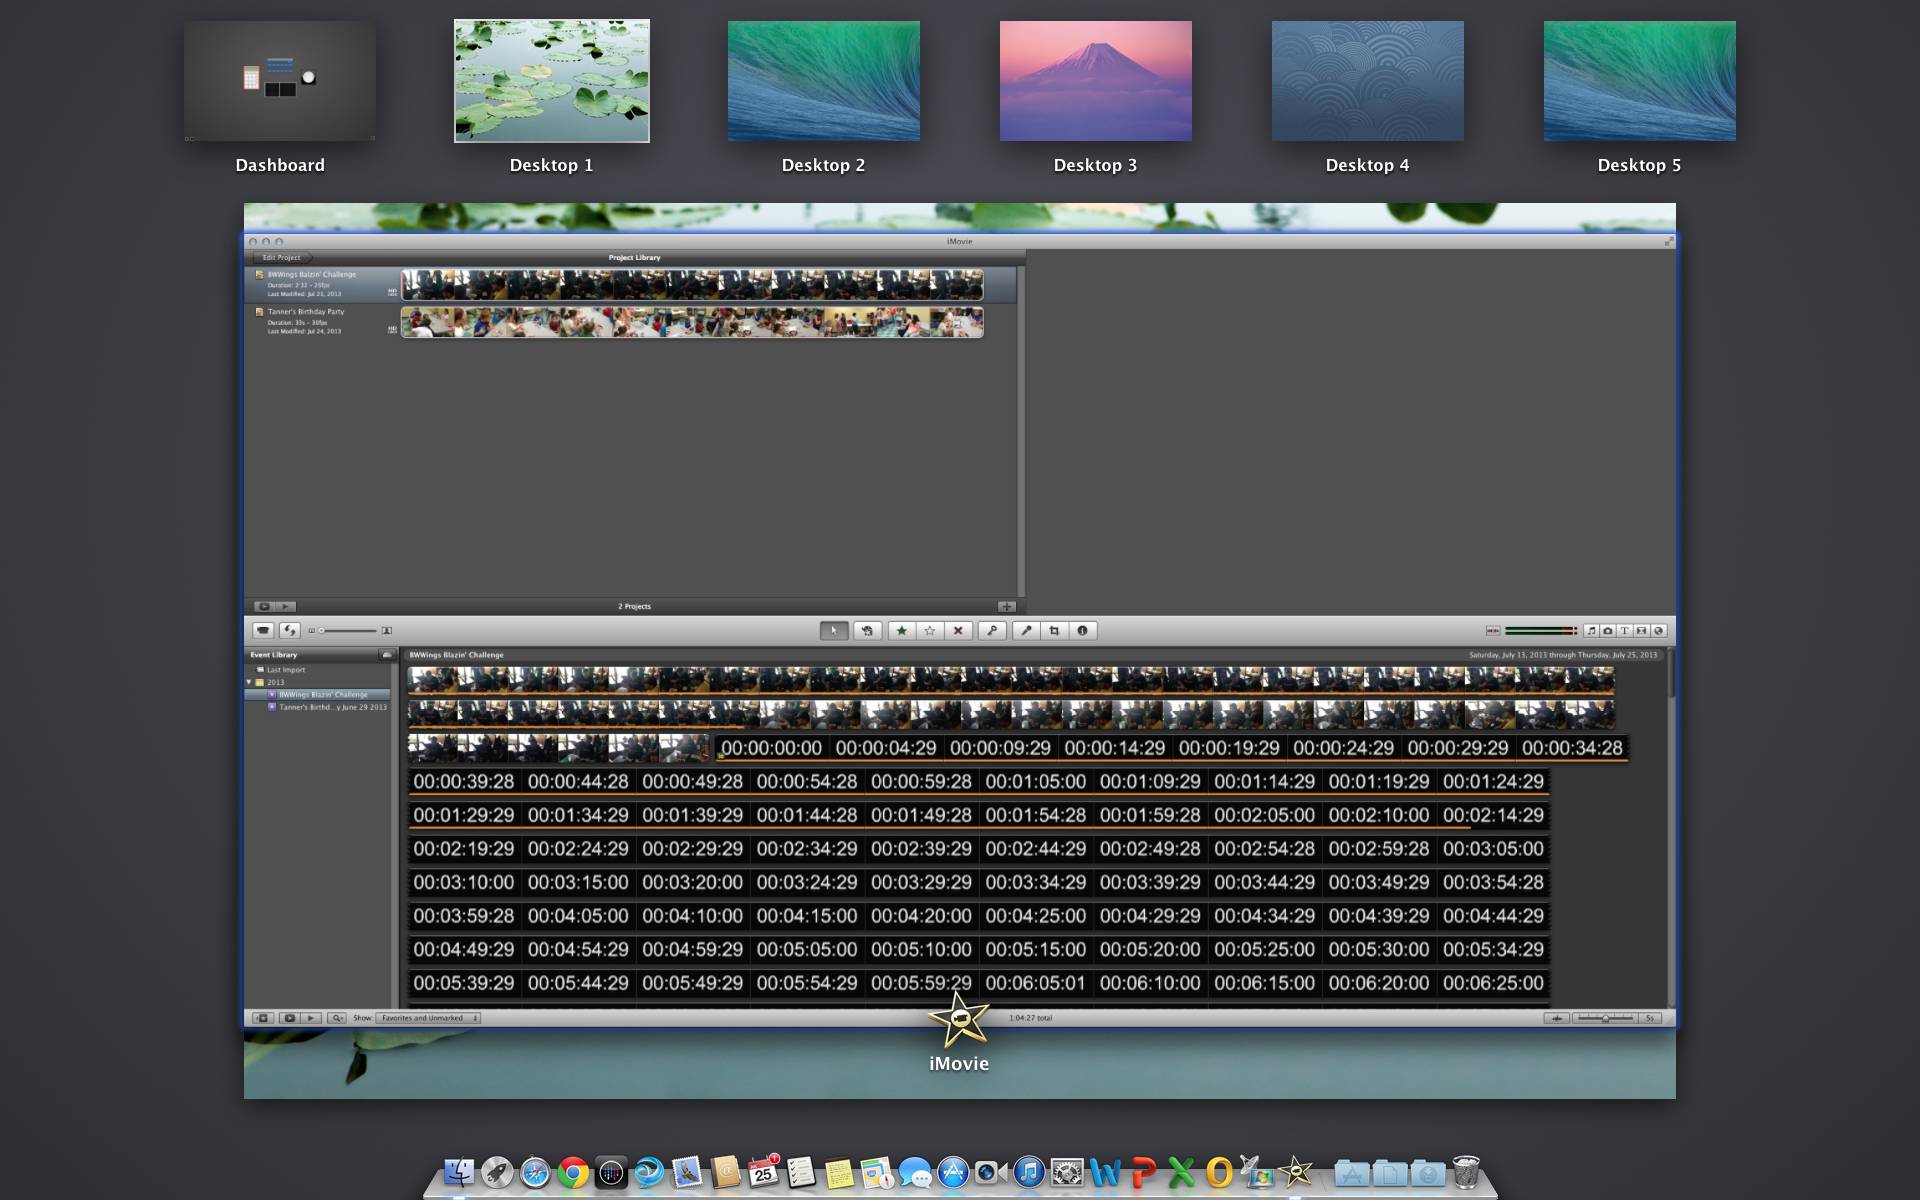This screenshot has width=1920, height=1200.
Task: Open the App Store from the Dock
Action: 953,1172
